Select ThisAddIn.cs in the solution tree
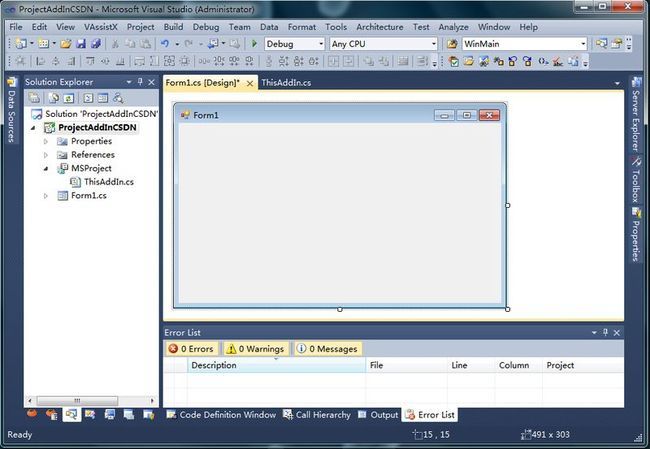 (x=109, y=182)
